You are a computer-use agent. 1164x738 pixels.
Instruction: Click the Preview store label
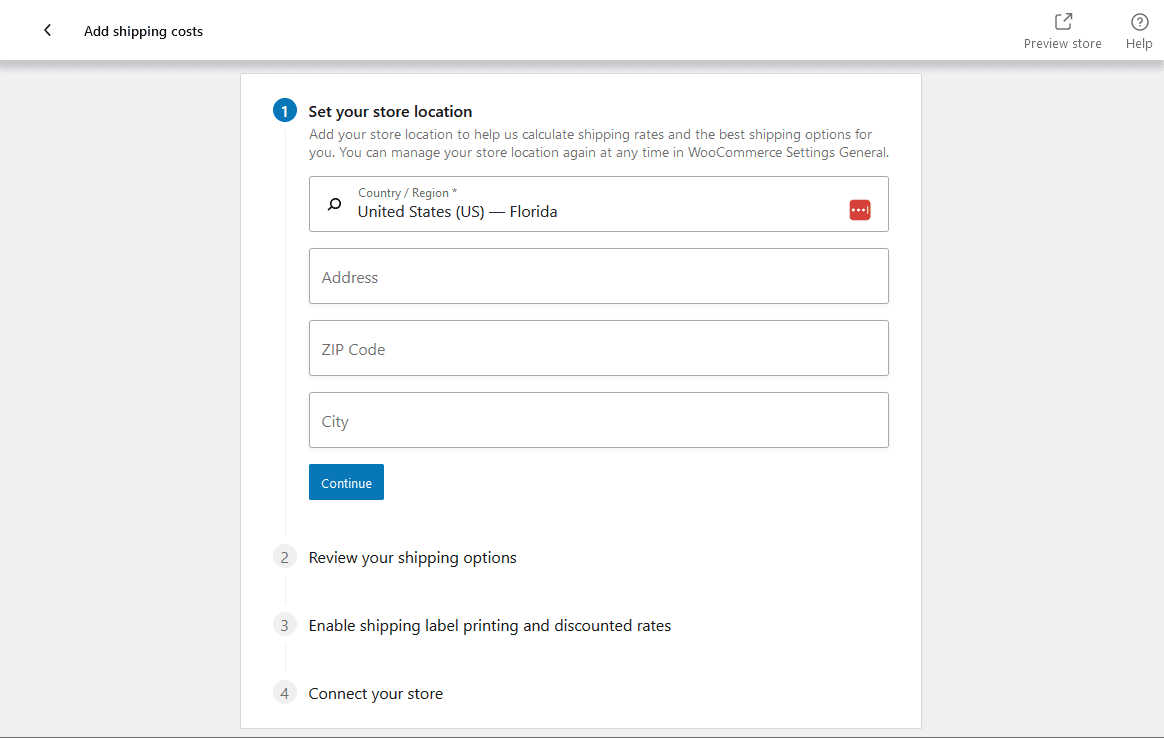[1062, 44]
